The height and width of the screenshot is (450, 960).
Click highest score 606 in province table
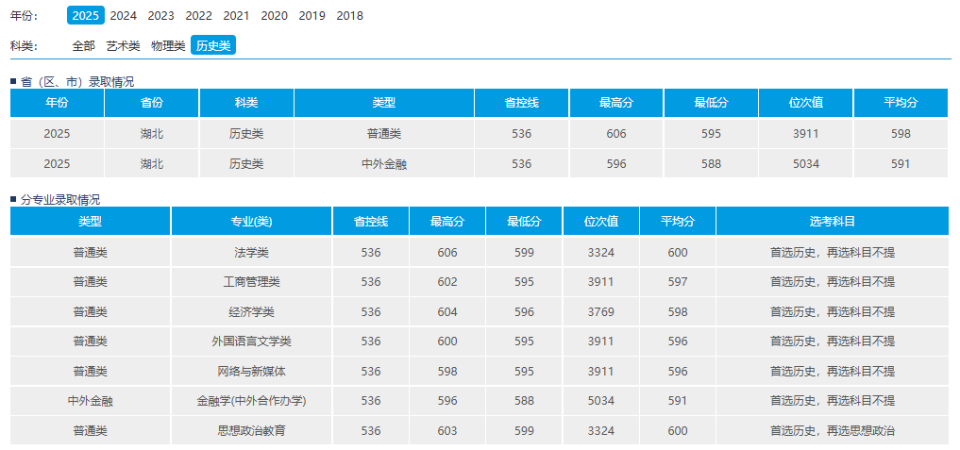pos(617,133)
